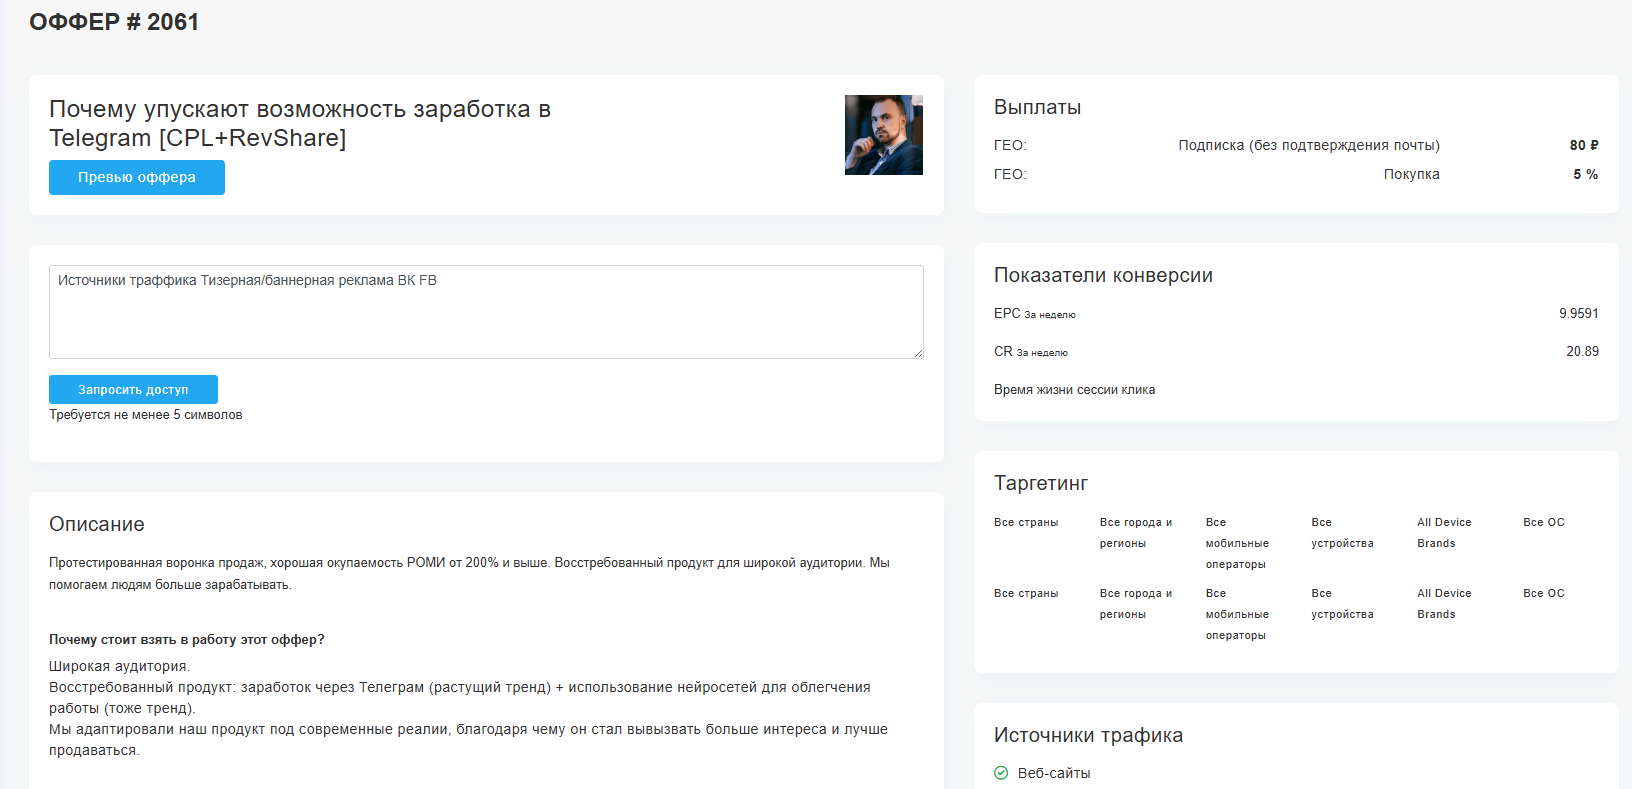Viewport: 1632px width, 789px height.
Task: Click the Время жизни сессии клика row
Action: (x=1074, y=390)
